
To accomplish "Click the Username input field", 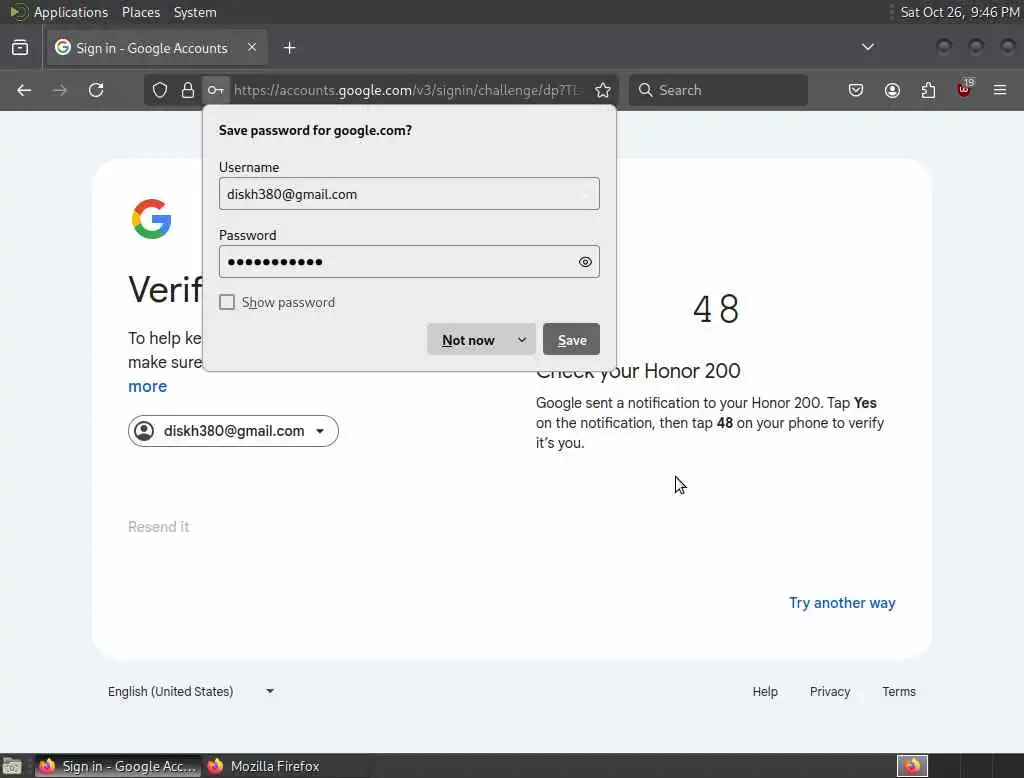I will coord(409,194).
